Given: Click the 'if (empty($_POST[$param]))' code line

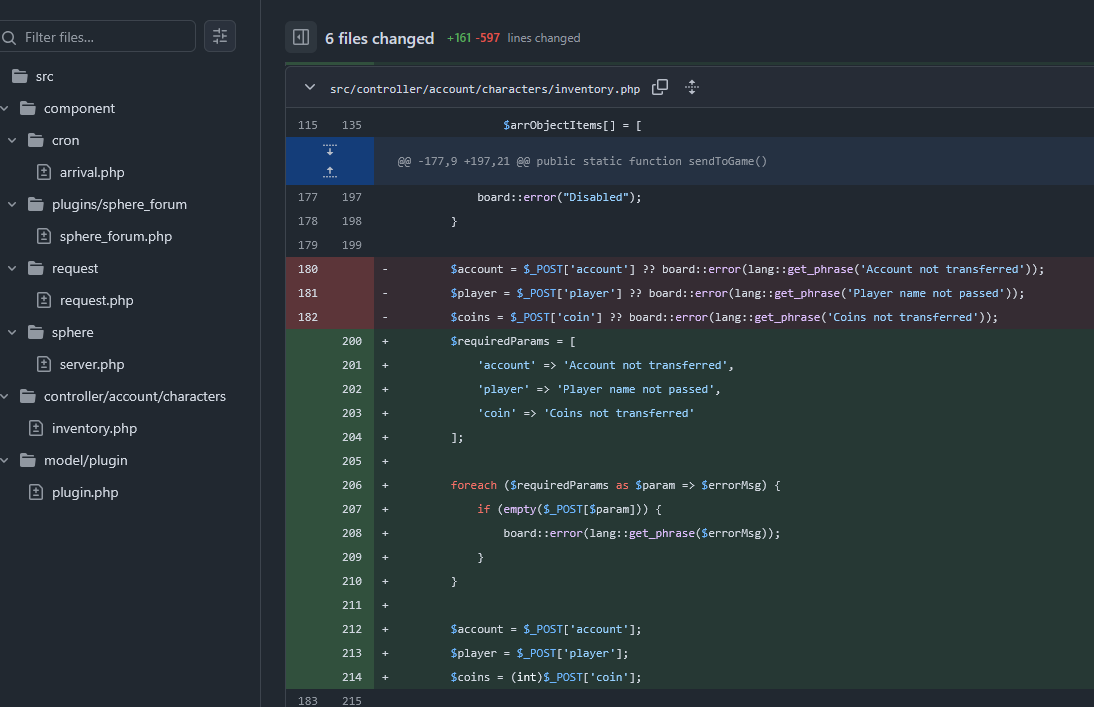Looking at the screenshot, I should tap(569, 509).
